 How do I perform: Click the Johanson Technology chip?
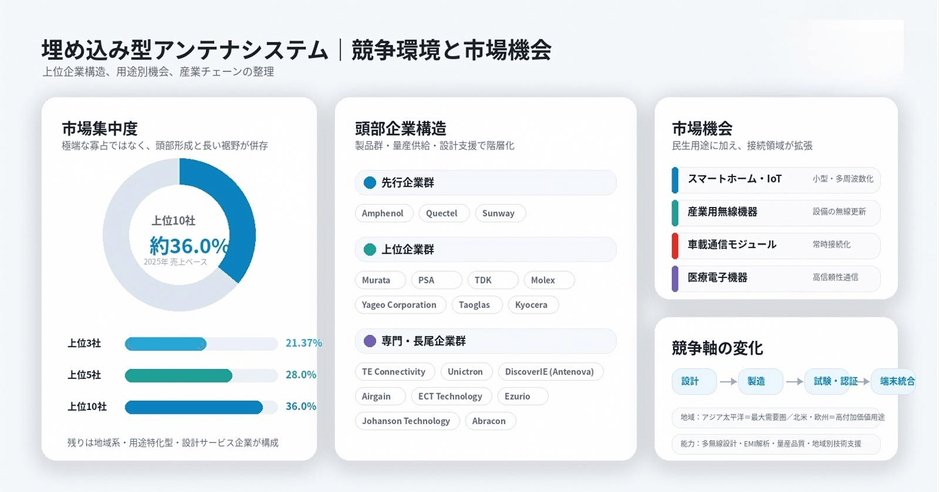(x=407, y=421)
